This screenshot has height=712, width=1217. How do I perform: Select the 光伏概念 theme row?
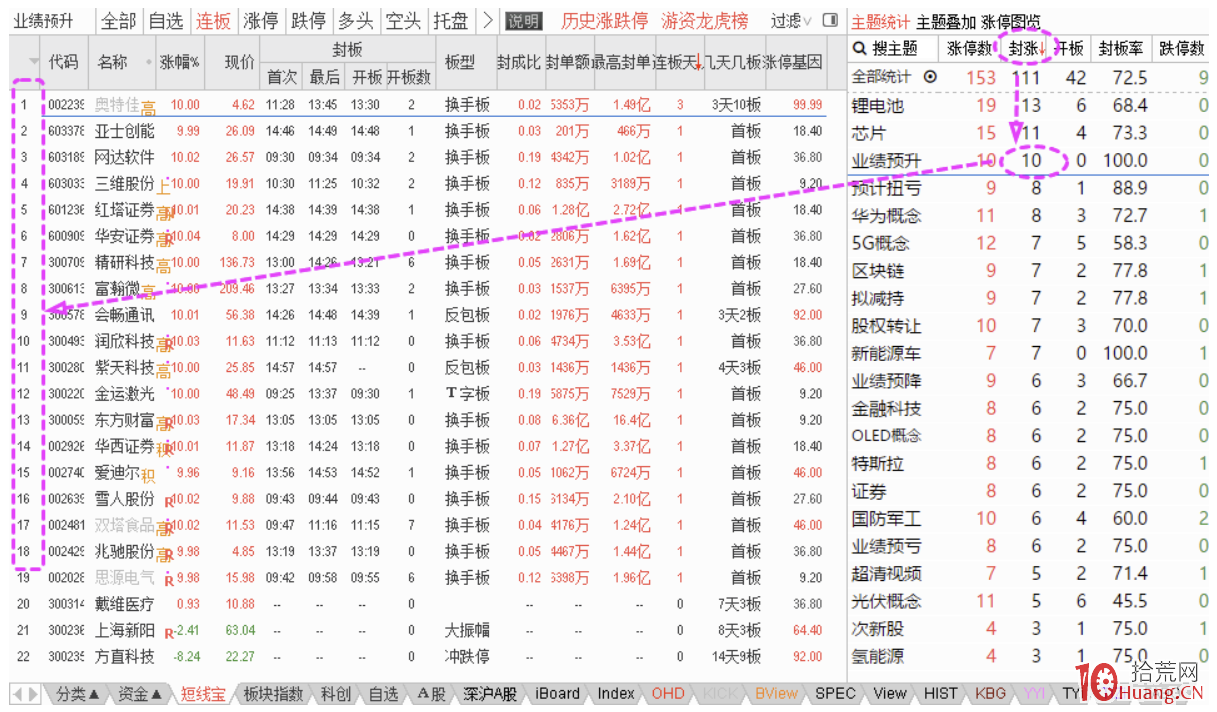[1029, 601]
